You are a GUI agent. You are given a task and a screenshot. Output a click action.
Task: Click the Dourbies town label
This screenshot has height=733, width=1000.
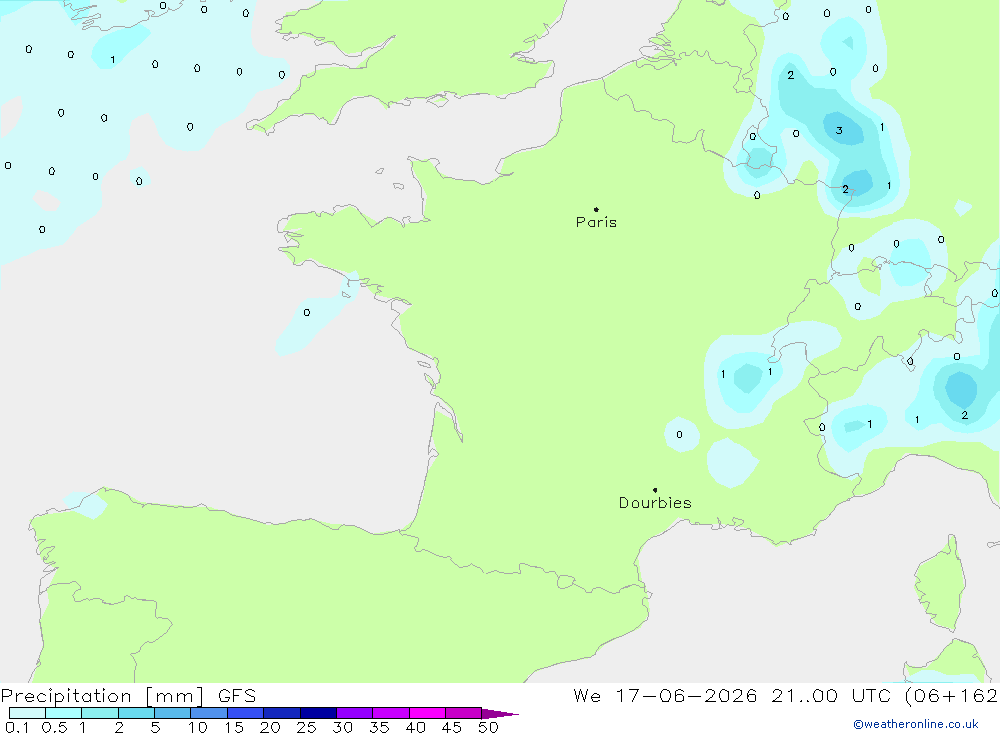[655, 503]
